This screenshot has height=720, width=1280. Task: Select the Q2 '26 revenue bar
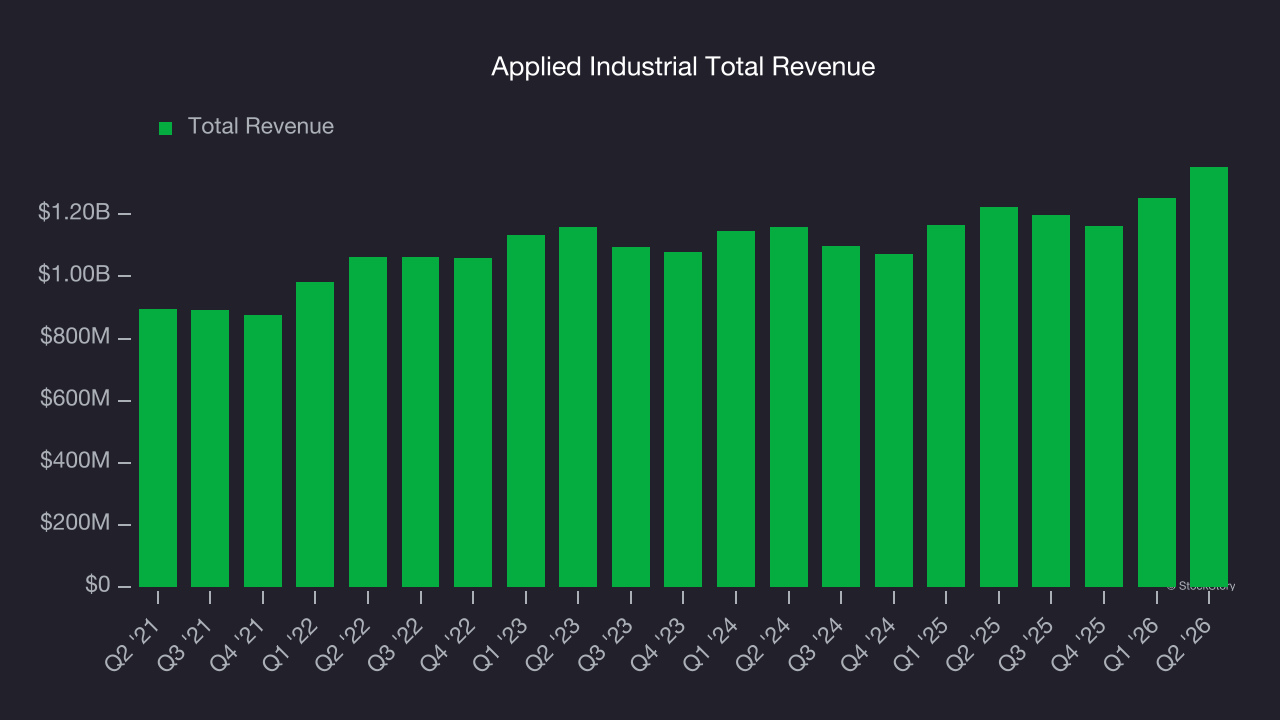point(1209,377)
